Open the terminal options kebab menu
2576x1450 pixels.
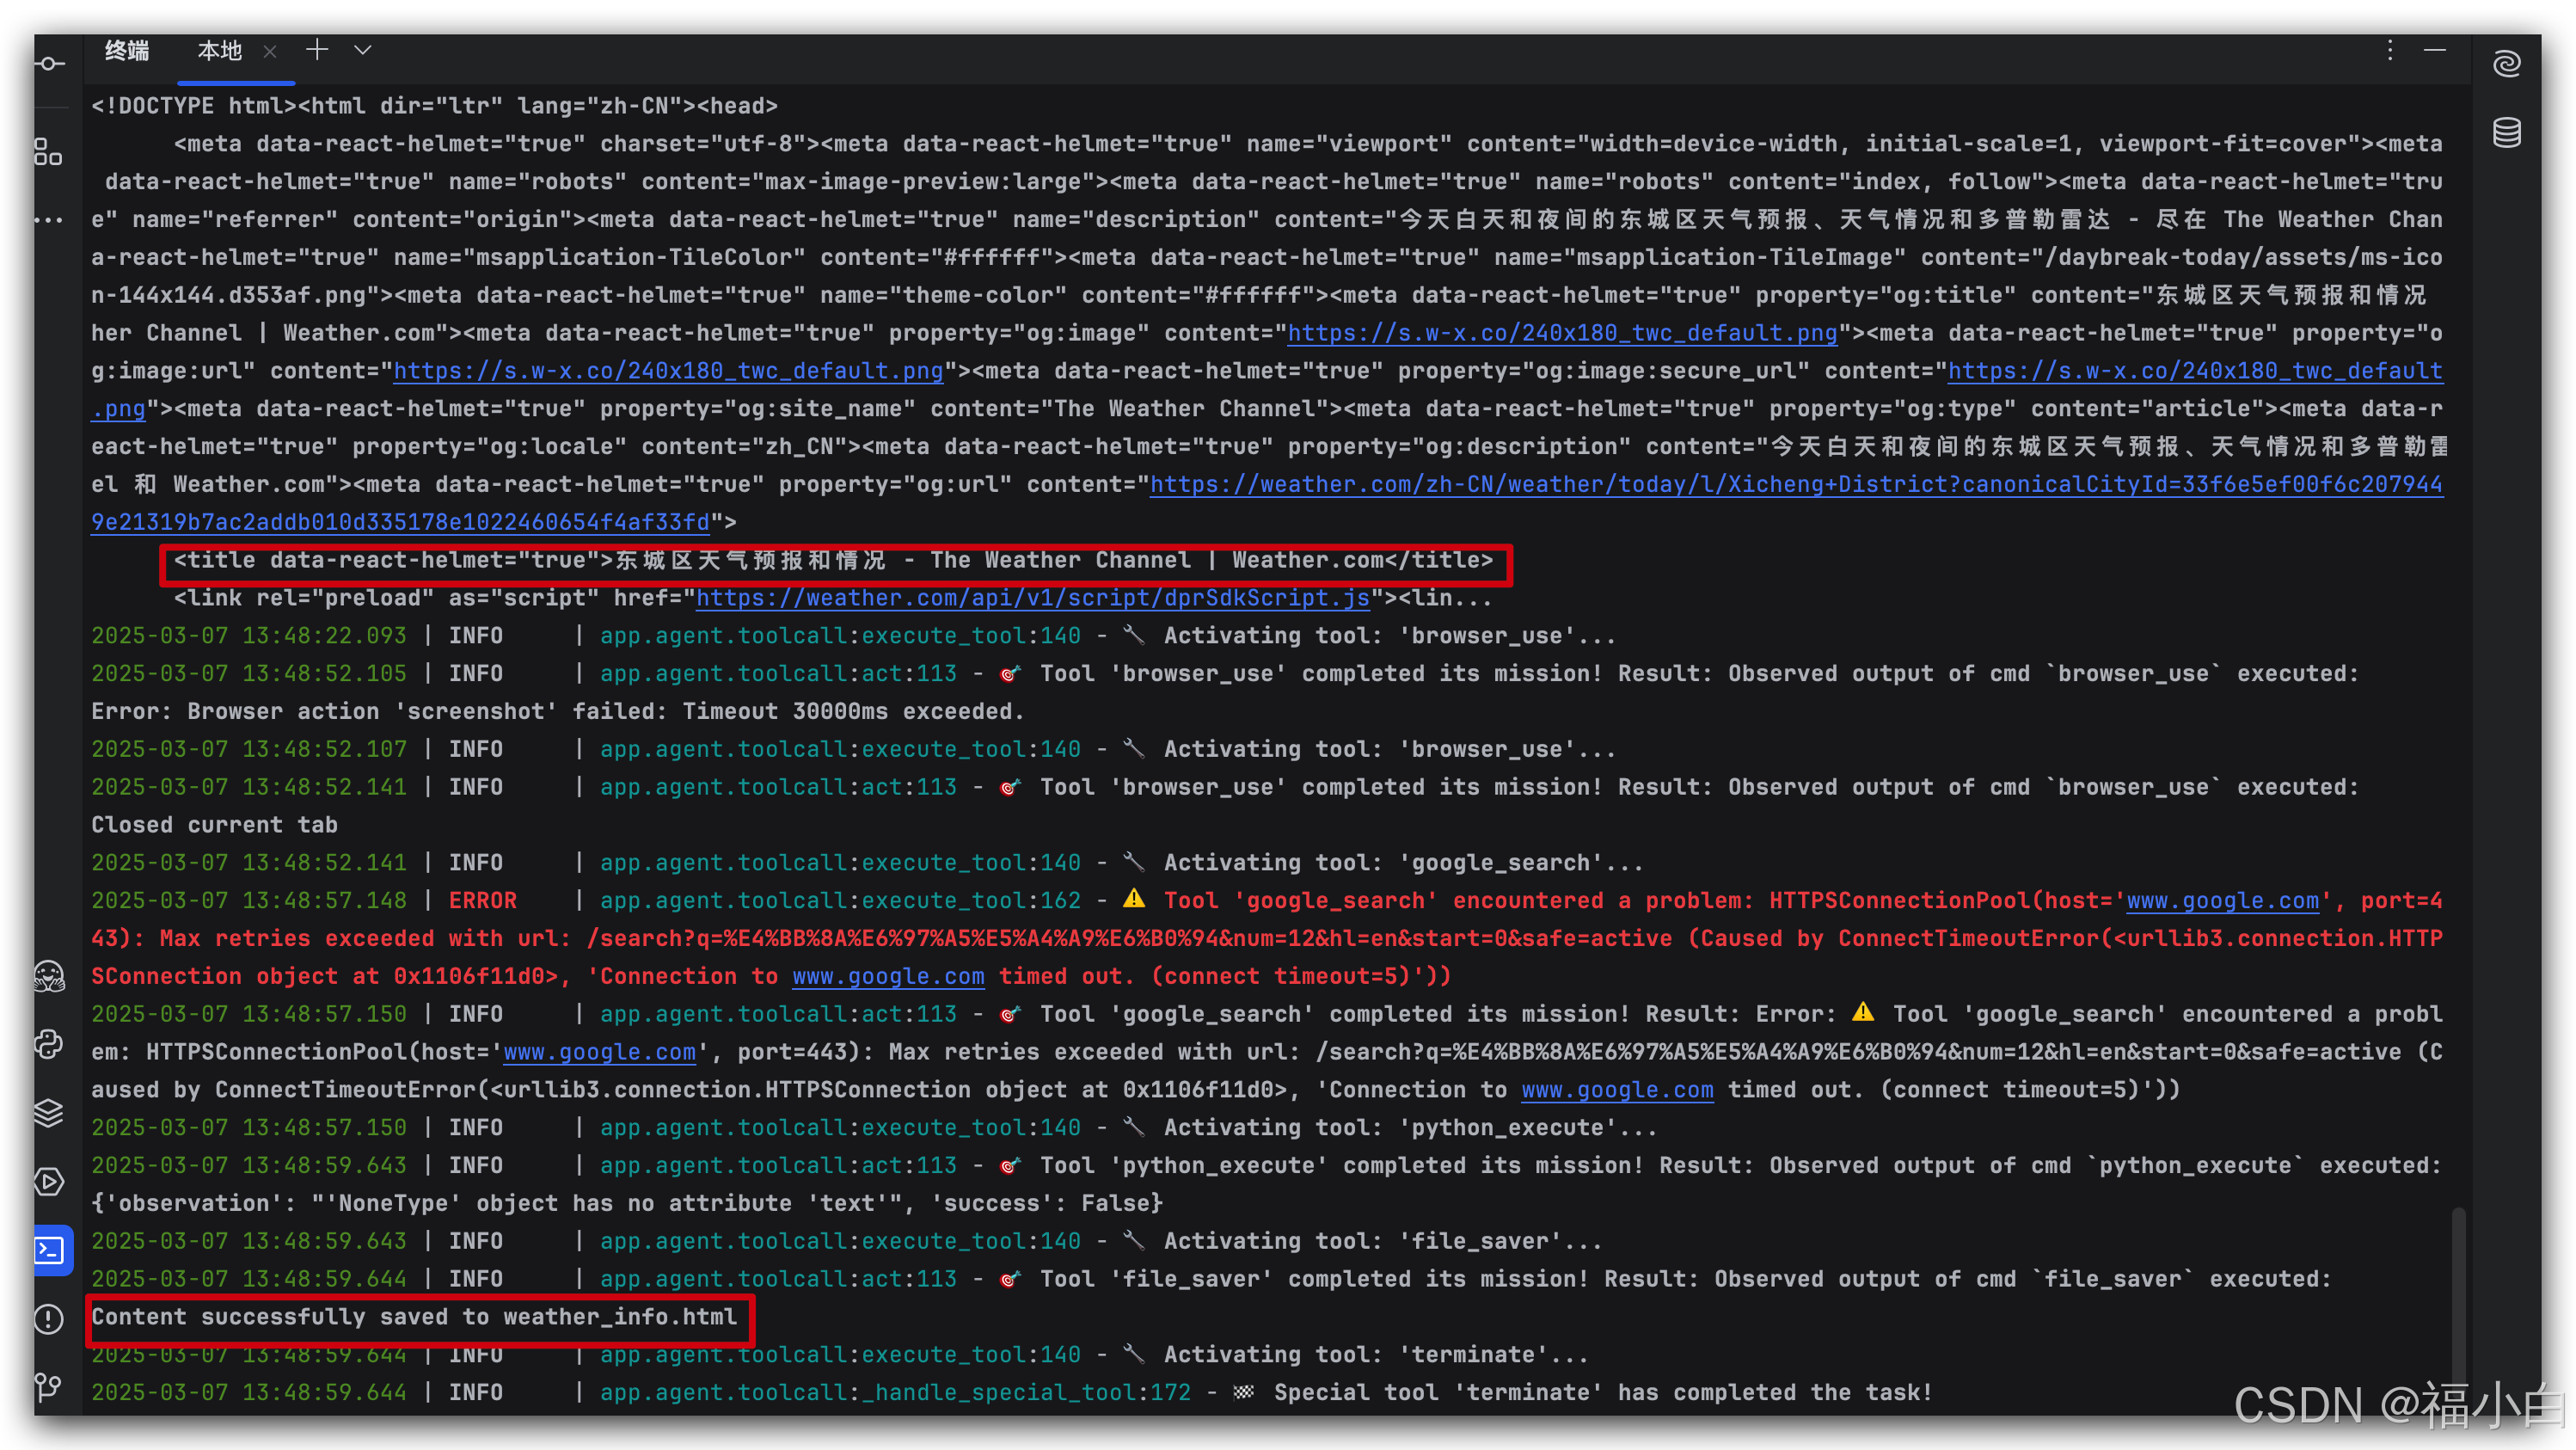click(x=2390, y=50)
